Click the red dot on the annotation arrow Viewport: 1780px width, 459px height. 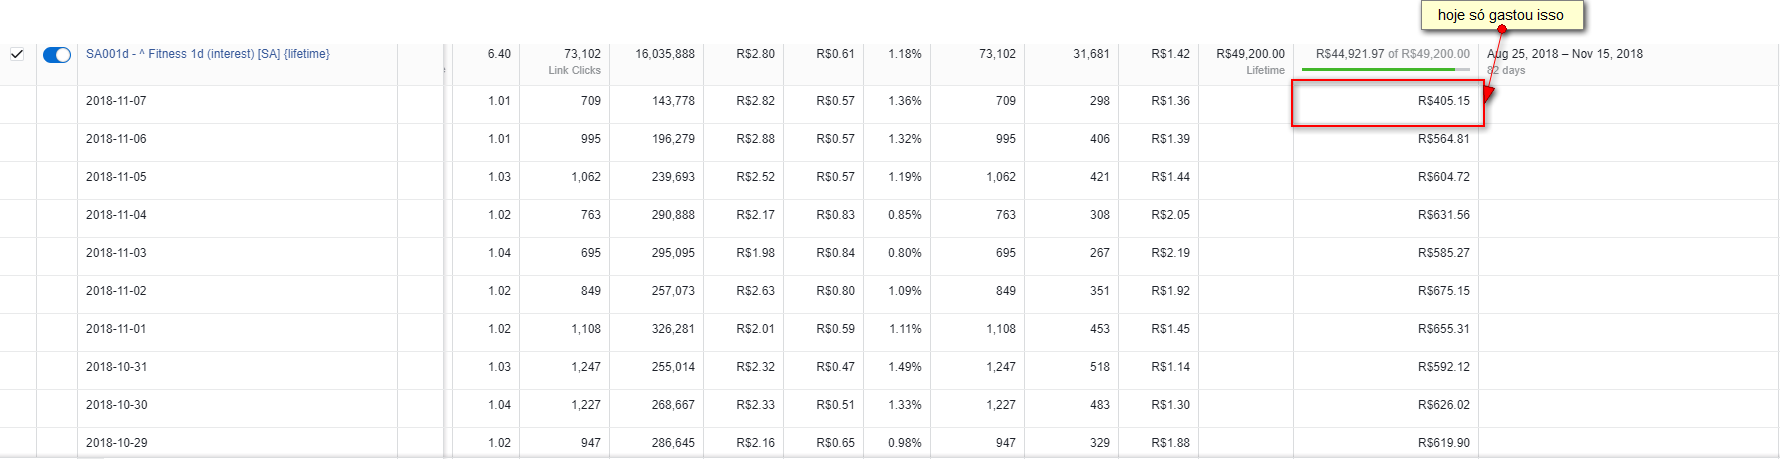coord(1502,29)
